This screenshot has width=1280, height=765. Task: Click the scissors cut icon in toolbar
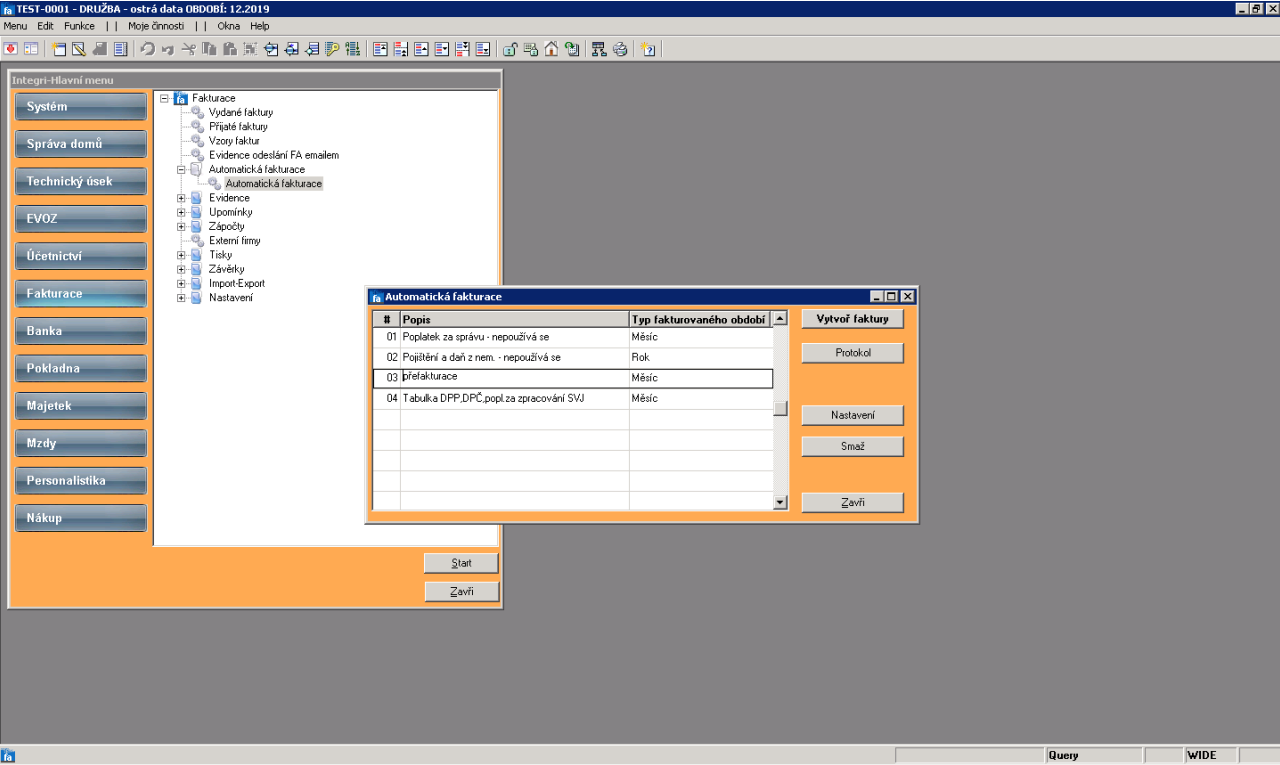pos(189,48)
